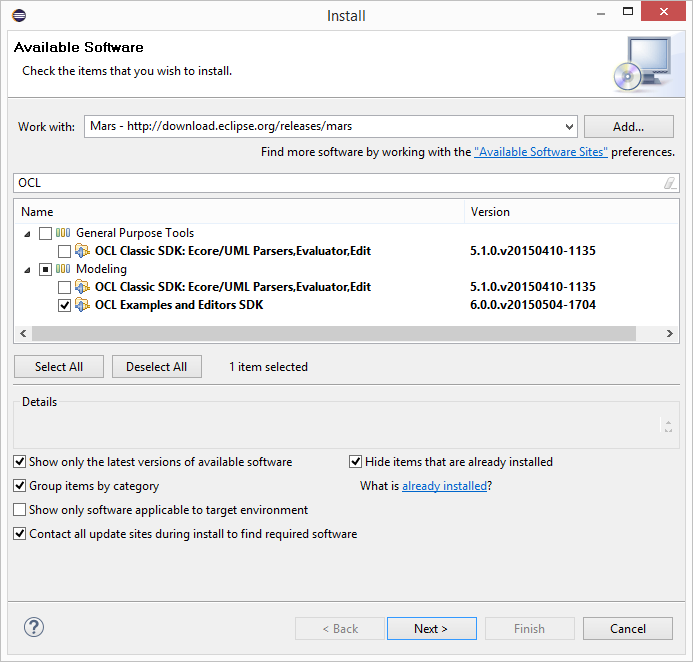Click the Details scroll up arrow

668,422
